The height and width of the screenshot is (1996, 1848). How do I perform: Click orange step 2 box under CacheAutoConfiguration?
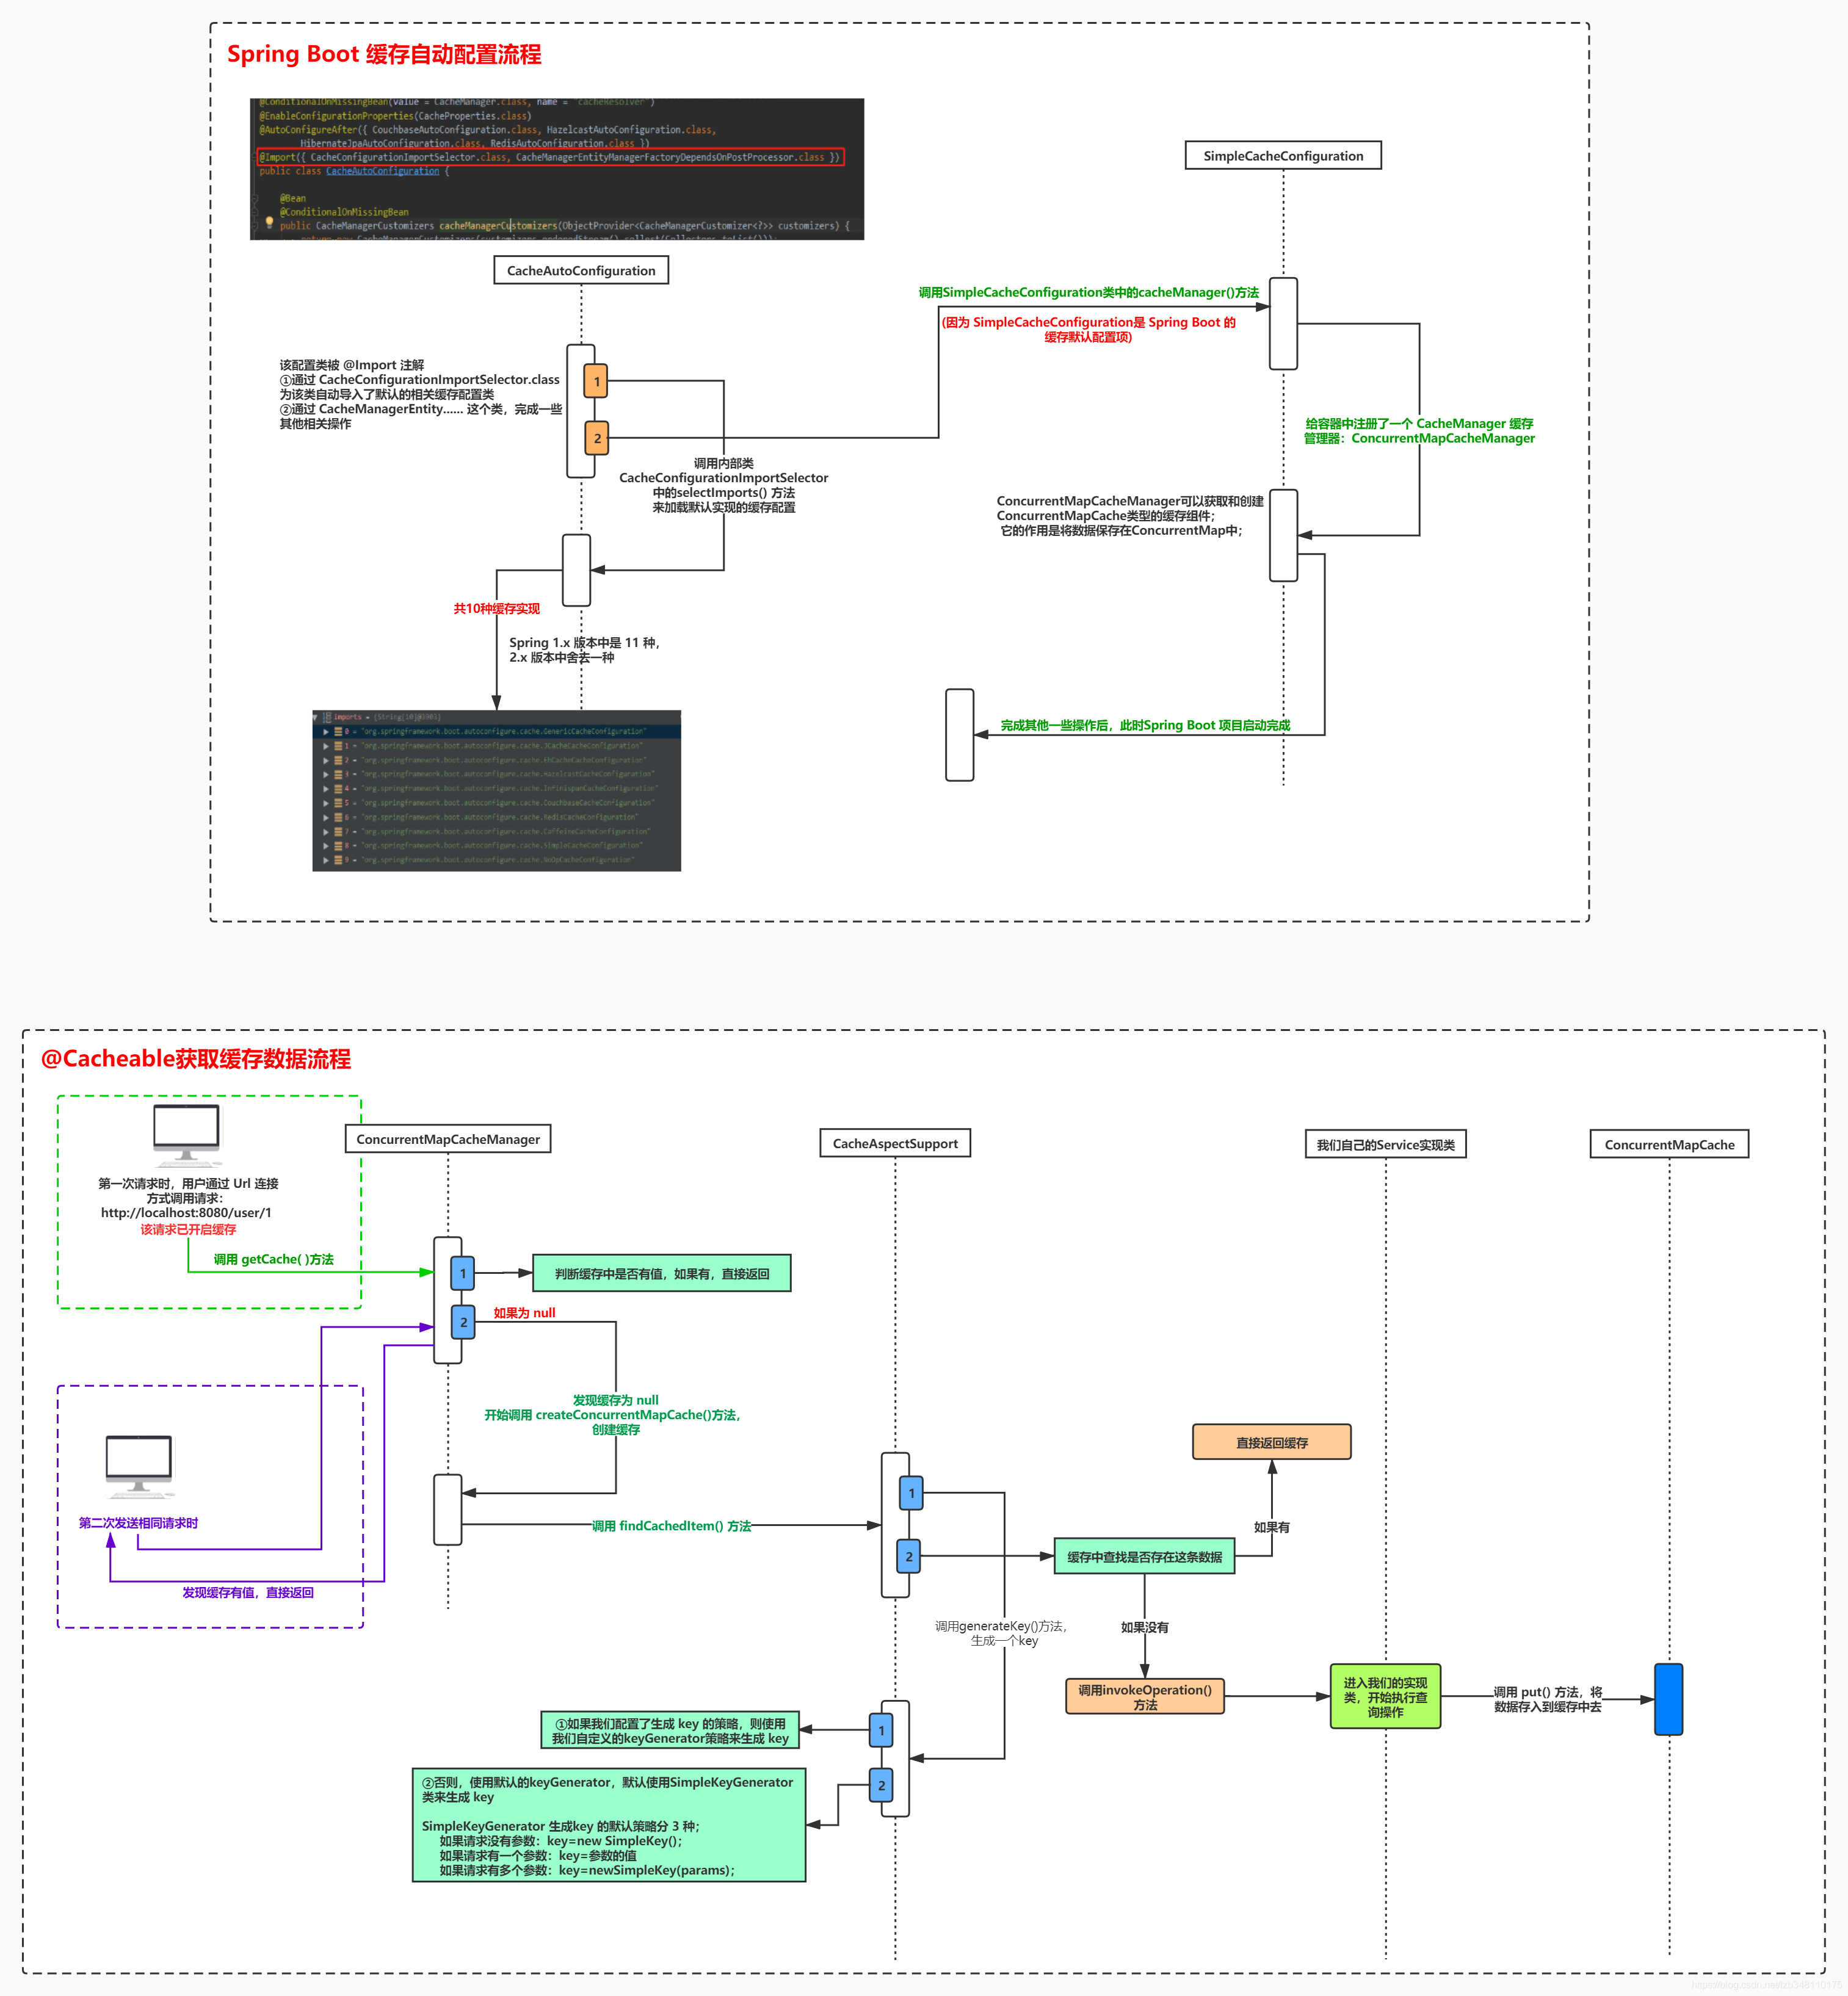(596, 438)
